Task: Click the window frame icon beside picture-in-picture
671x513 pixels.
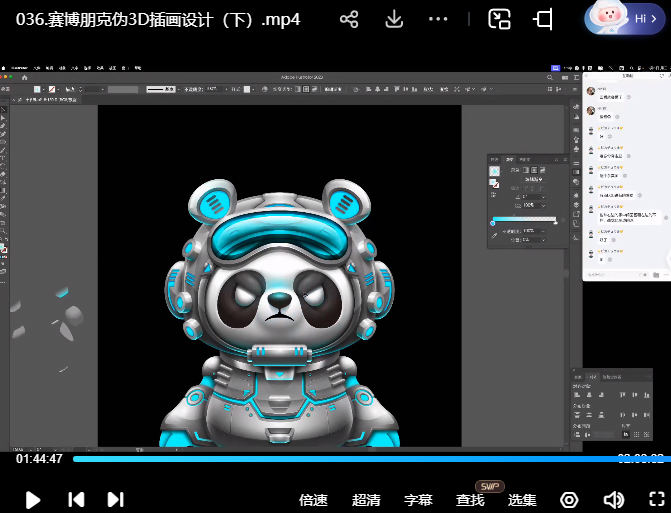Action: [x=545, y=19]
